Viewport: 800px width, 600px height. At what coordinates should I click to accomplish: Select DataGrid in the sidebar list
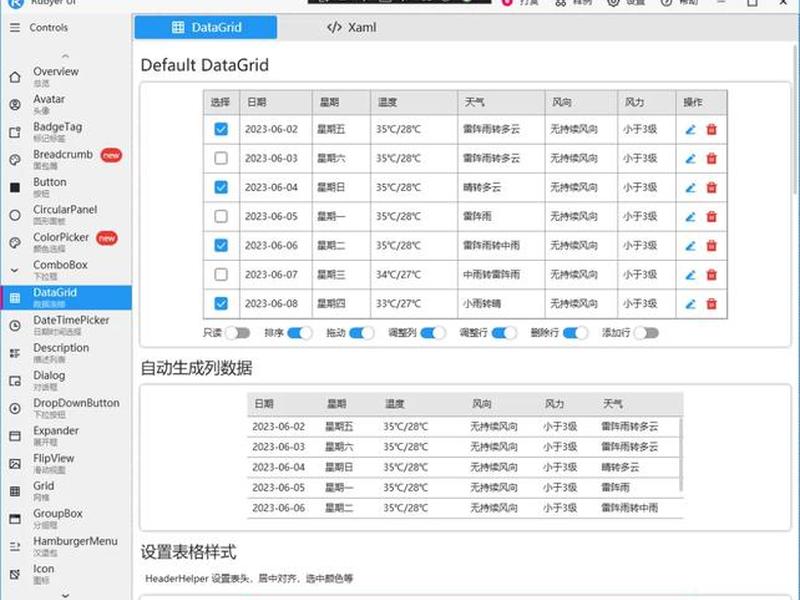(x=66, y=297)
